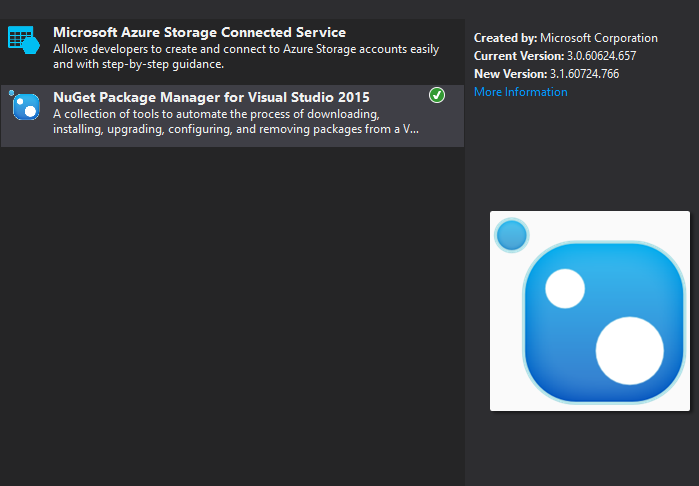Click the small blue circle on large NuGet logo

click(511, 236)
